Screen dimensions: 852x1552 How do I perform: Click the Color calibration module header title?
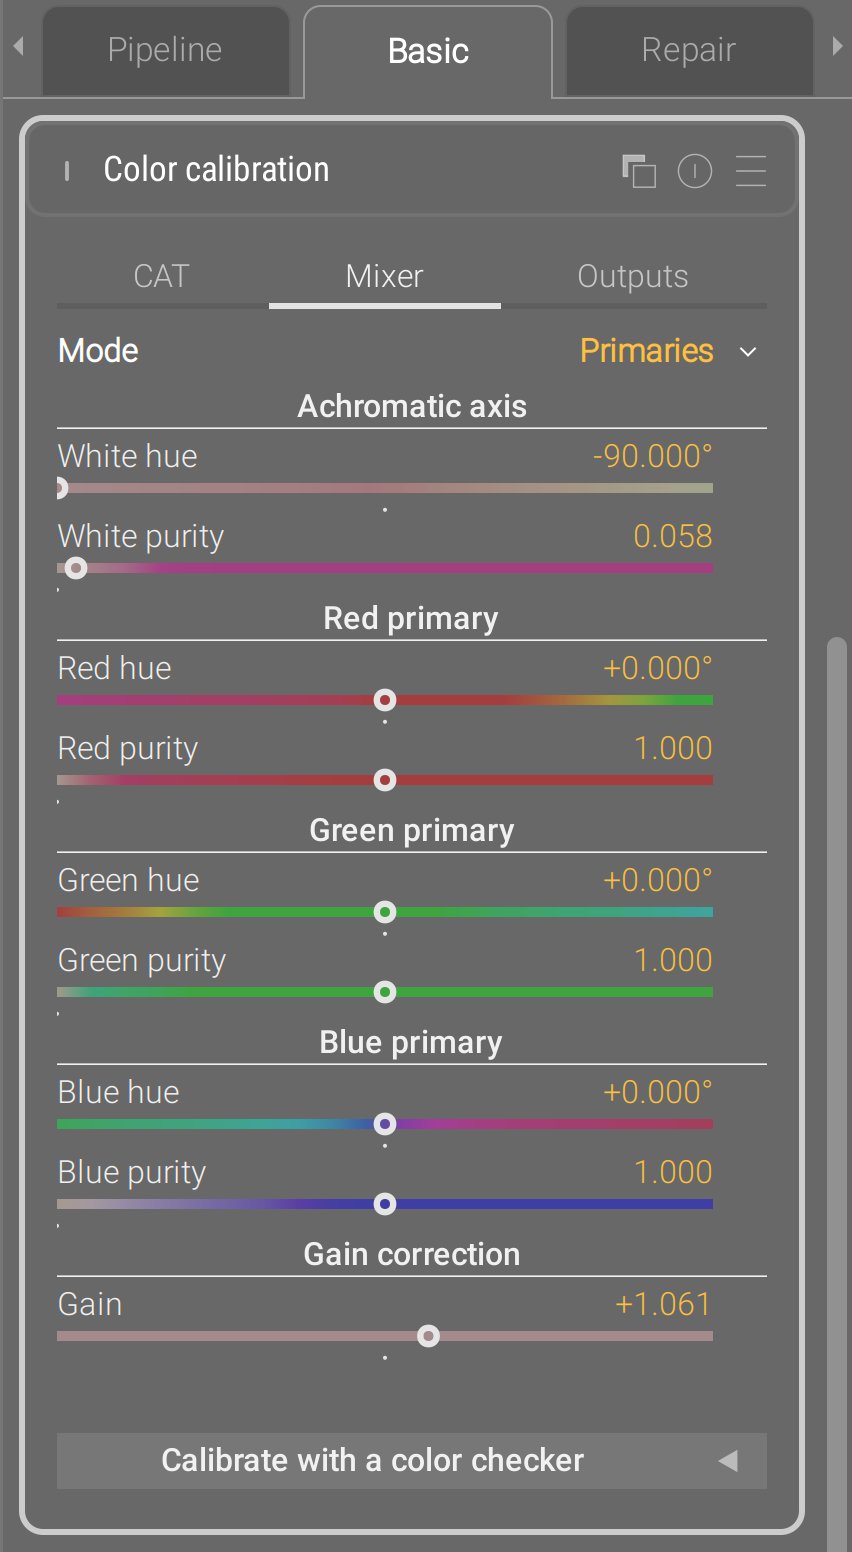tap(216, 170)
